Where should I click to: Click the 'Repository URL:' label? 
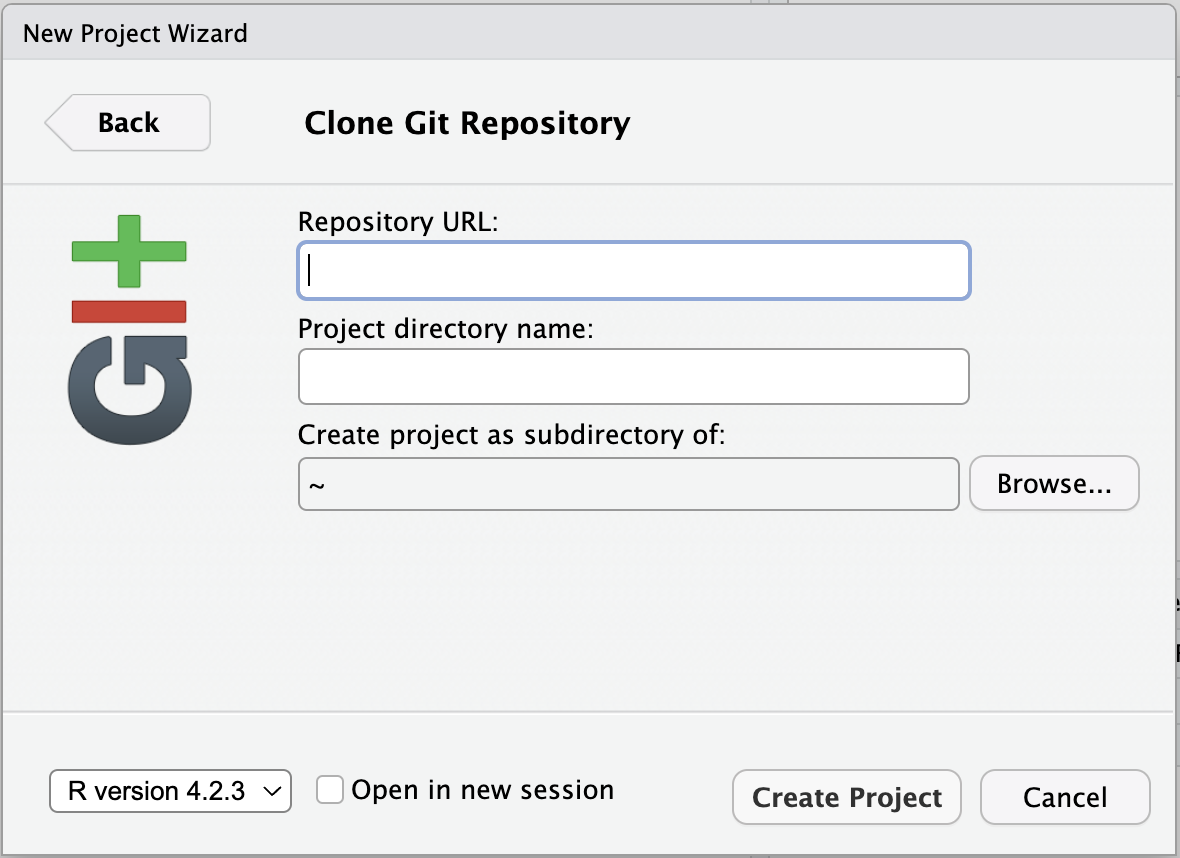pos(398,221)
